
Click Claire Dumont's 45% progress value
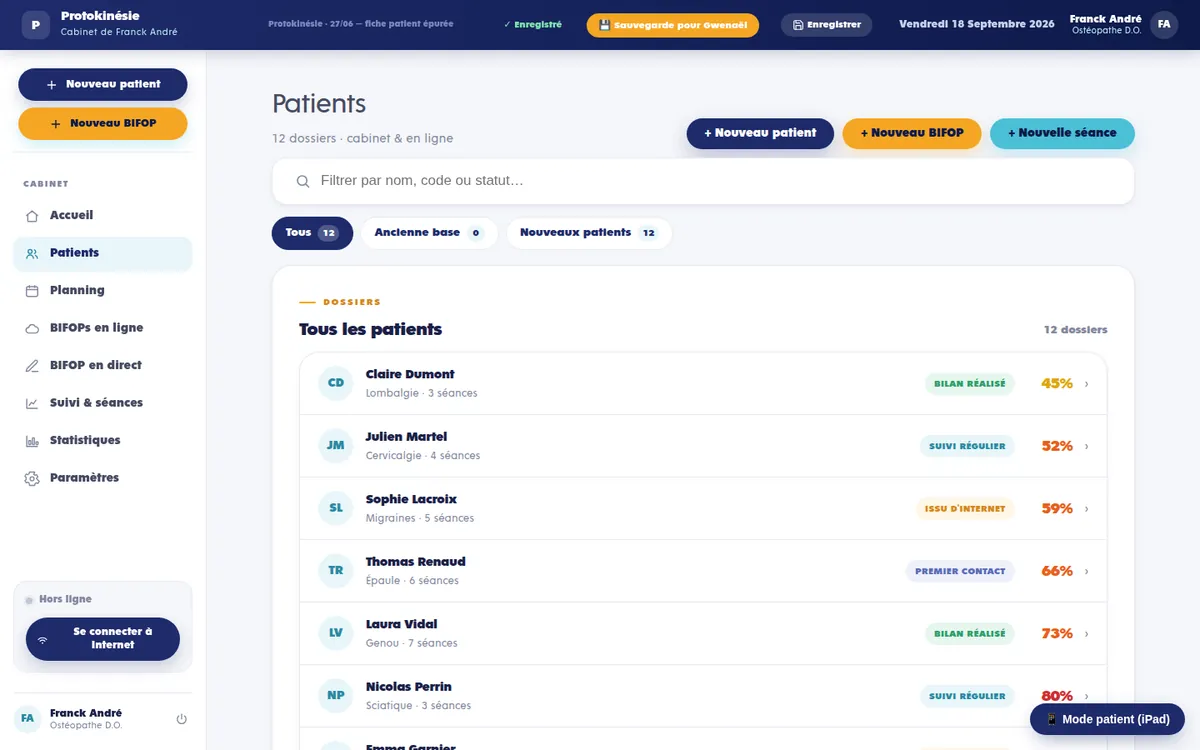(1057, 384)
